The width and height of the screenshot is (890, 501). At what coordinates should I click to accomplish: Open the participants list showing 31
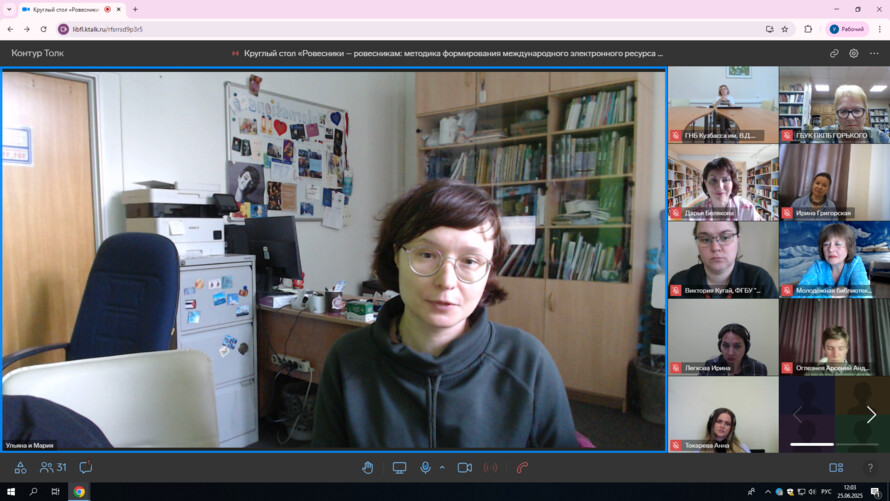tap(53, 467)
